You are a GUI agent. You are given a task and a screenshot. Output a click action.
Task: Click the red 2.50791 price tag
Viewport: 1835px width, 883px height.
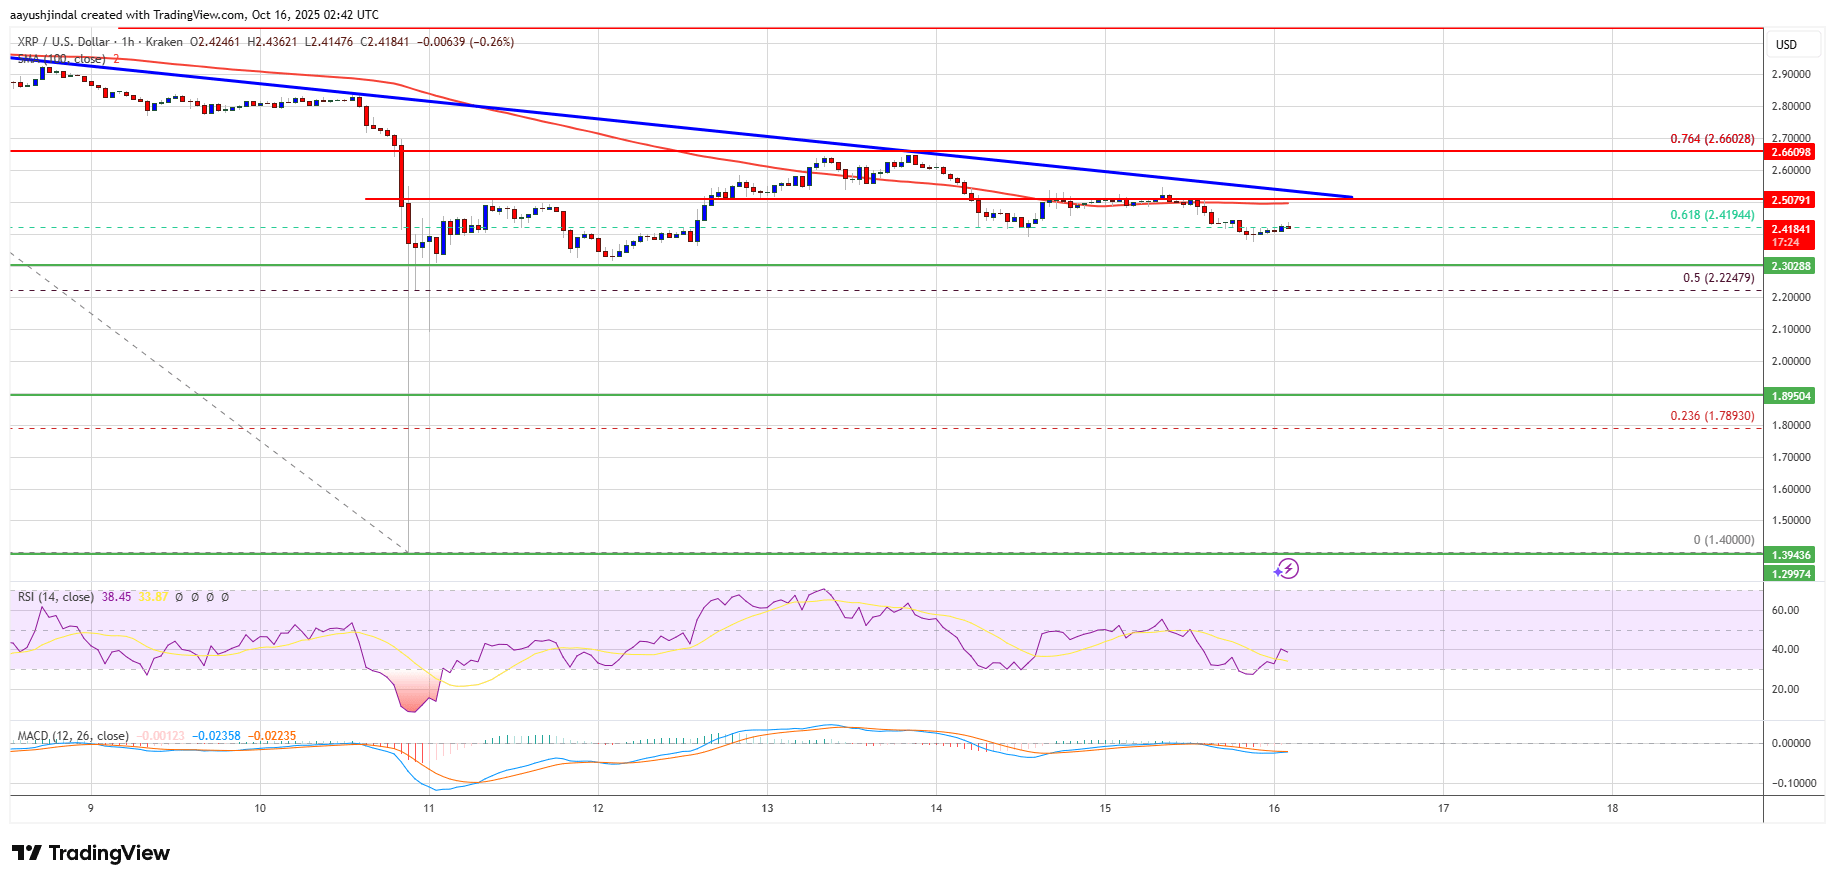pos(1791,200)
